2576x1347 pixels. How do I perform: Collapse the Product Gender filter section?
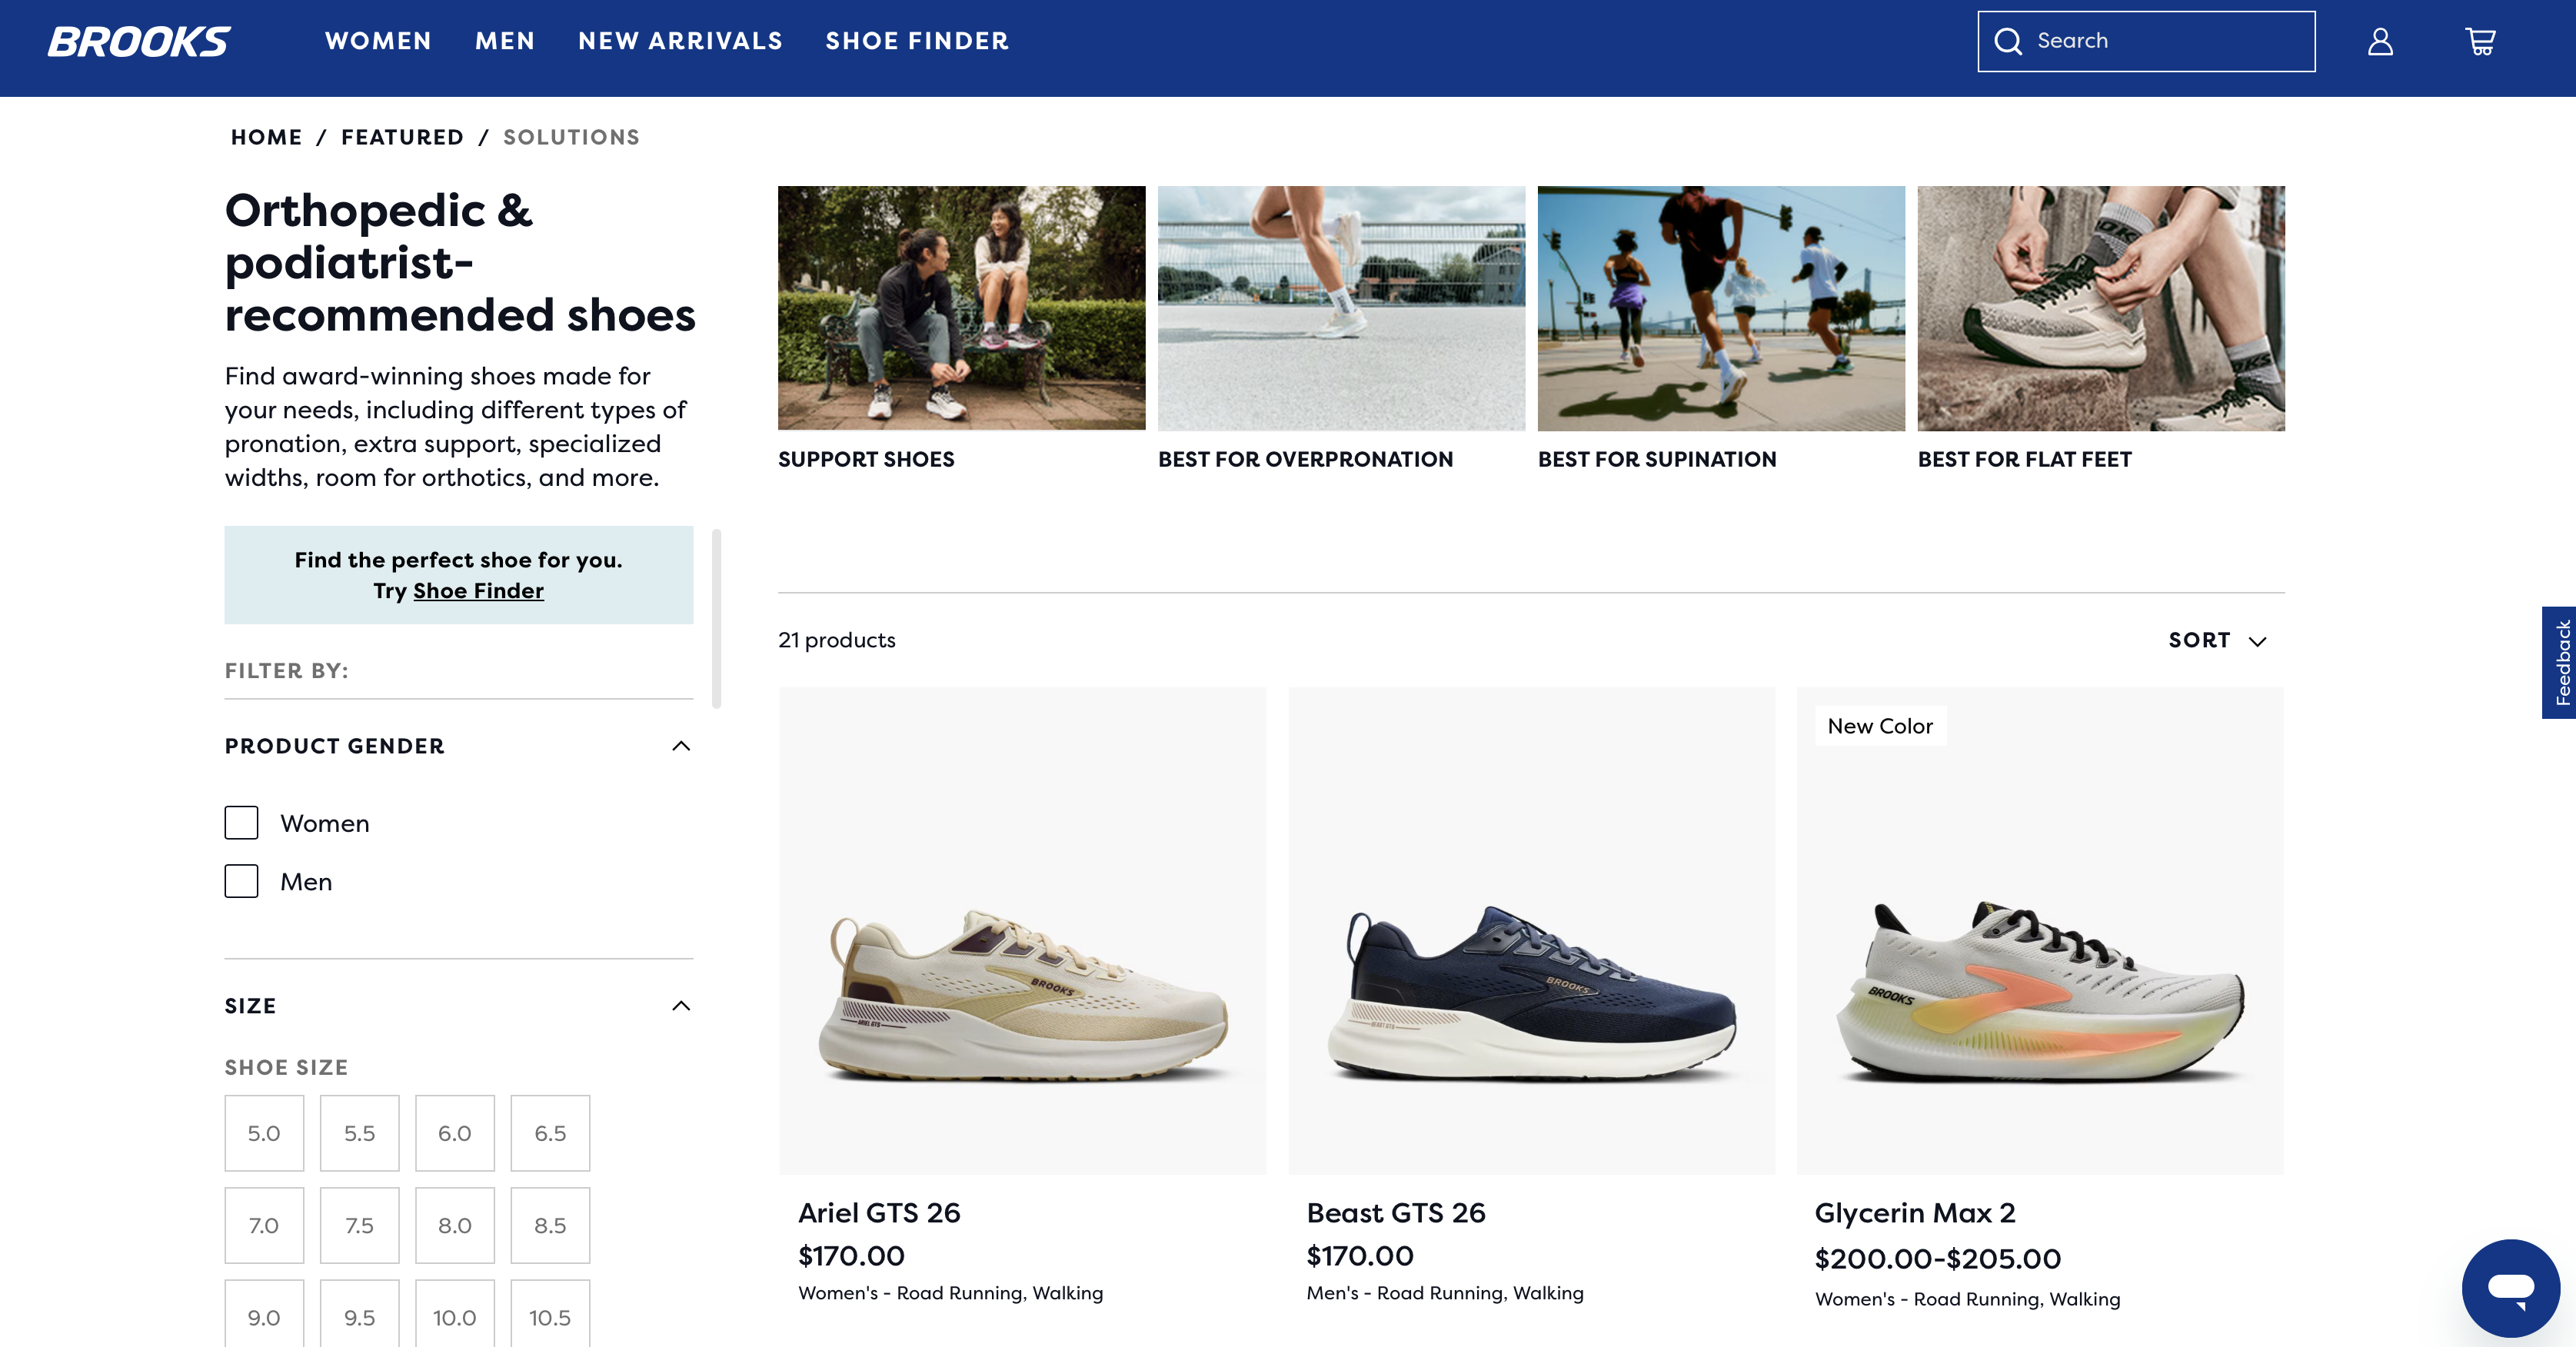pos(681,746)
